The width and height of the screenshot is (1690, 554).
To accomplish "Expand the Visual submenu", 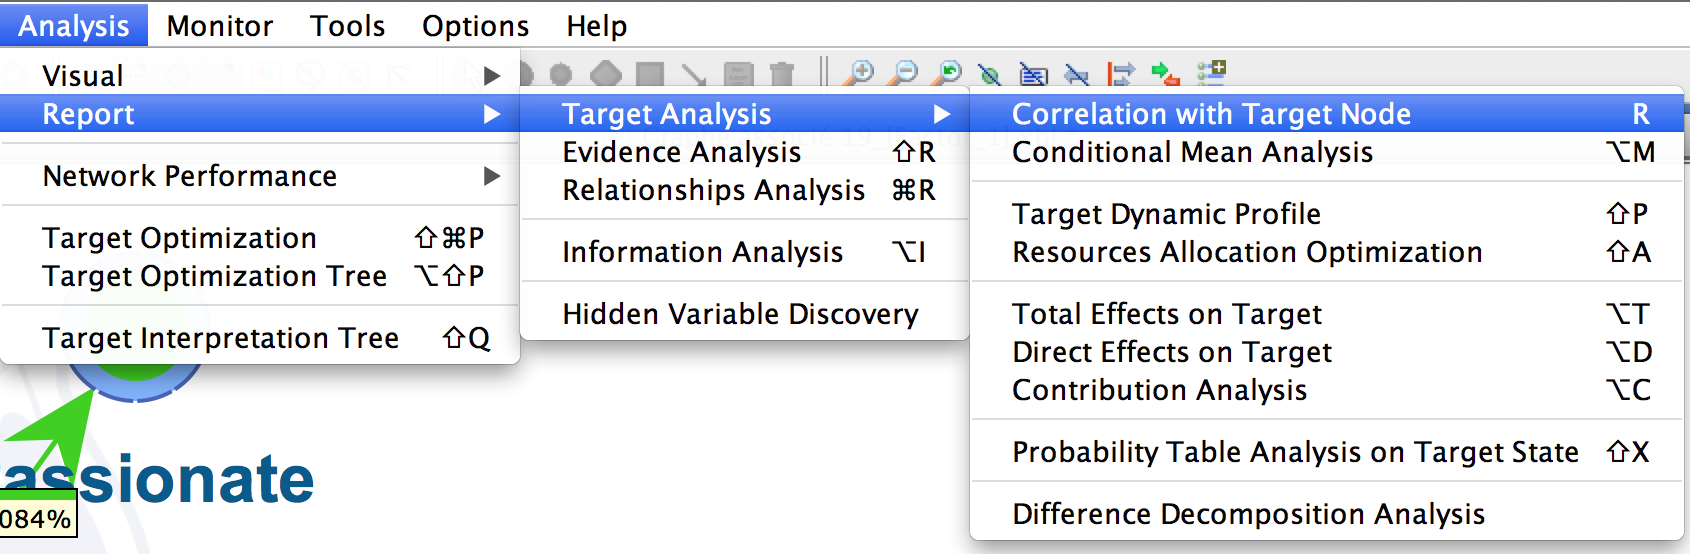I will (260, 75).
